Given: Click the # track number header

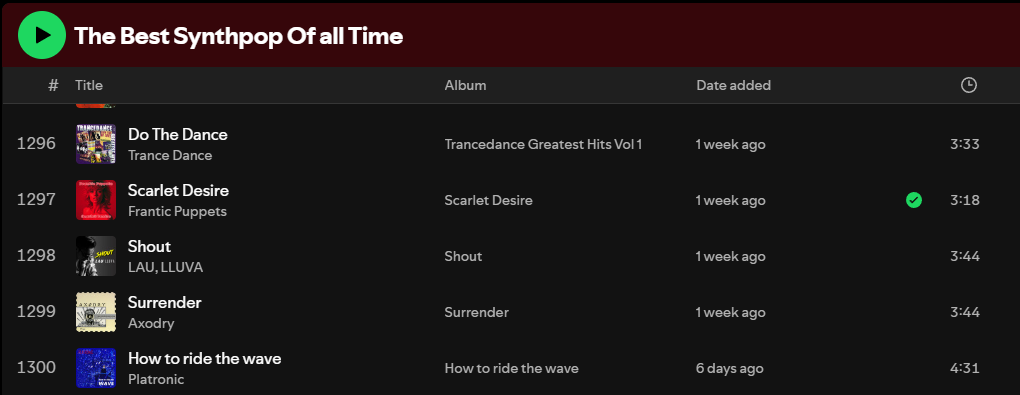Looking at the screenshot, I should [53, 85].
